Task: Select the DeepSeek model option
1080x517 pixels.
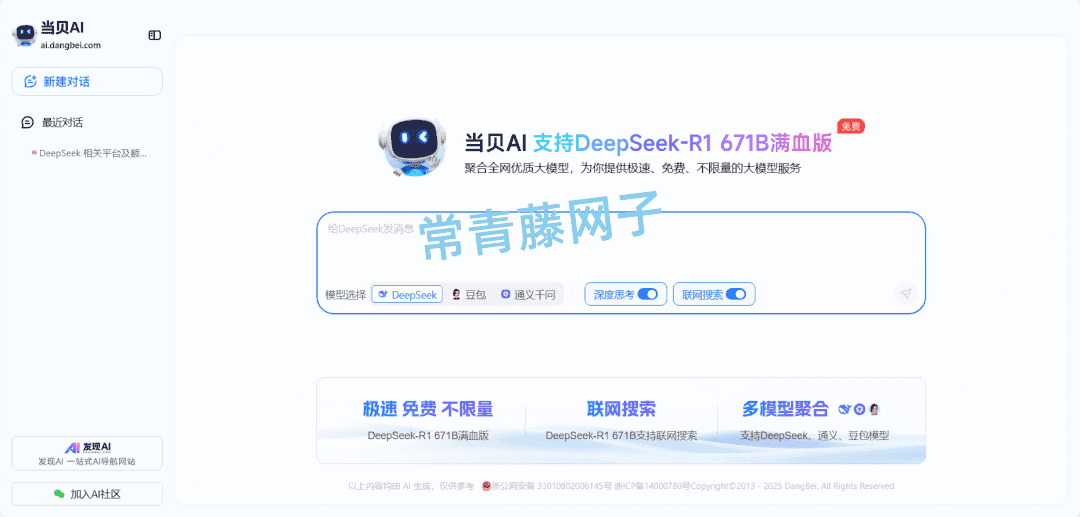Action: pos(407,295)
